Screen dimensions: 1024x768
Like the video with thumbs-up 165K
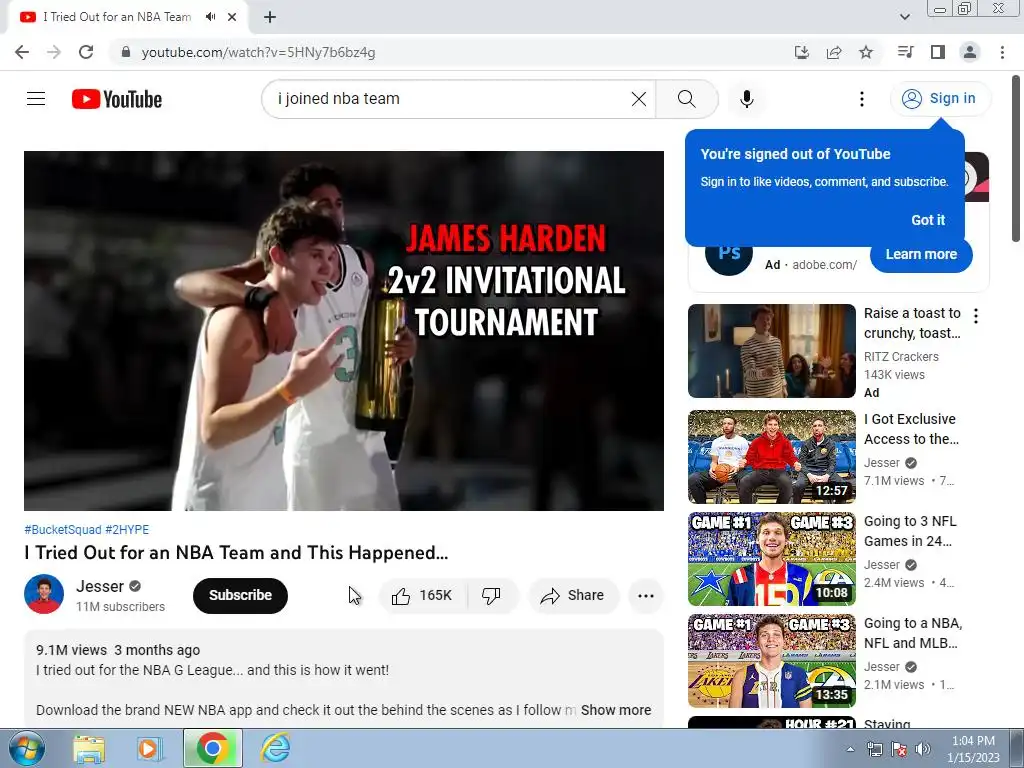point(422,596)
